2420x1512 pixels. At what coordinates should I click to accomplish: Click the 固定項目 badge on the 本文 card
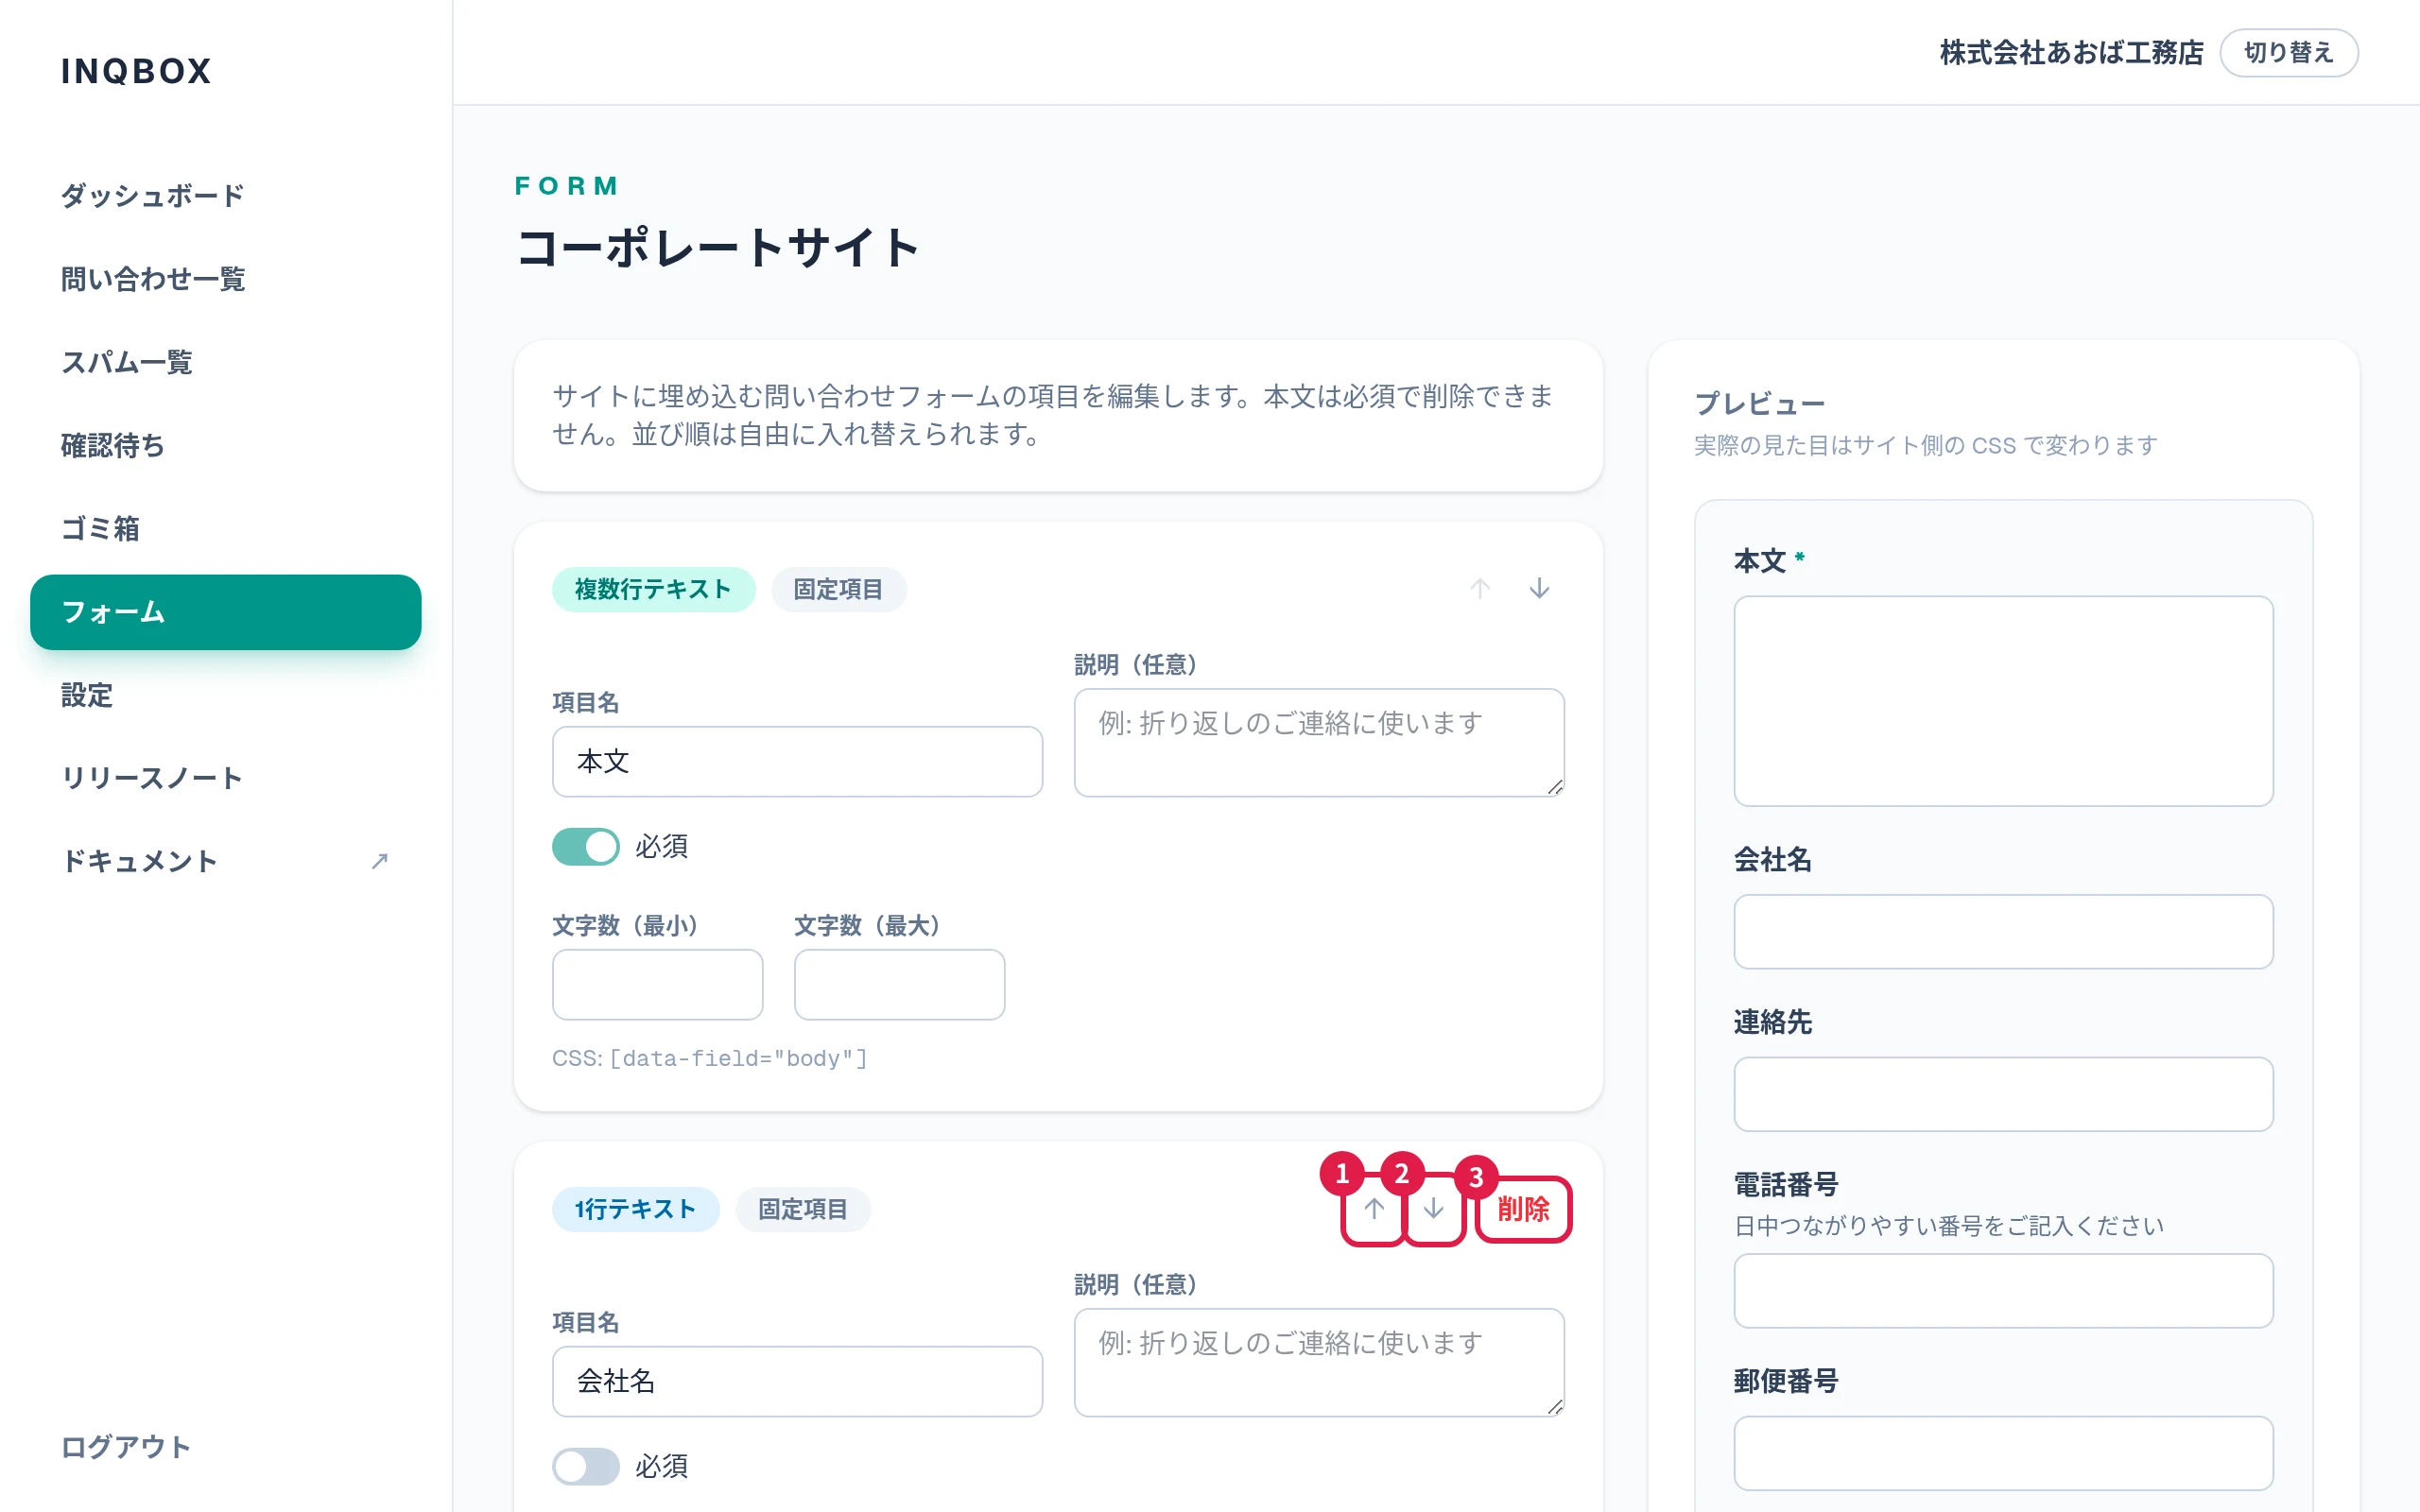click(x=838, y=590)
